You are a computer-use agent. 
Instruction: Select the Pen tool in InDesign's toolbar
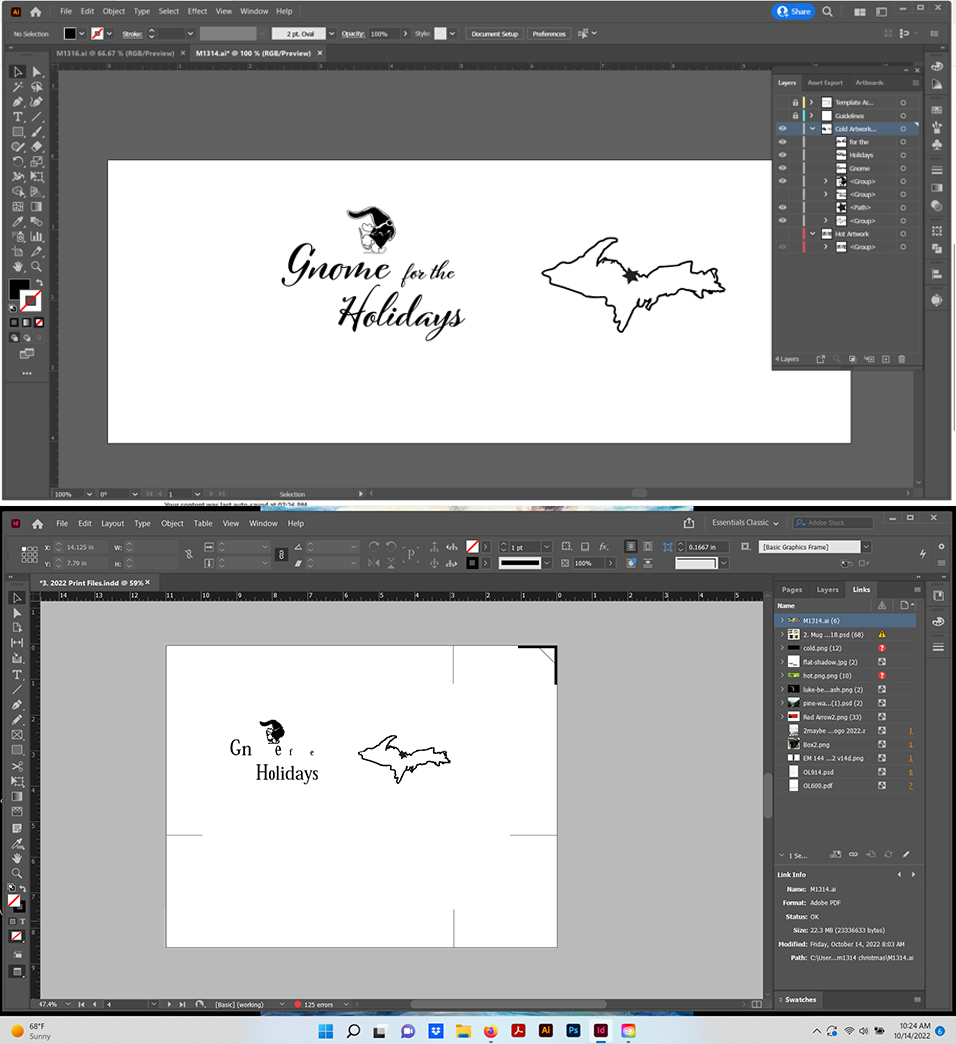pyautogui.click(x=17, y=704)
